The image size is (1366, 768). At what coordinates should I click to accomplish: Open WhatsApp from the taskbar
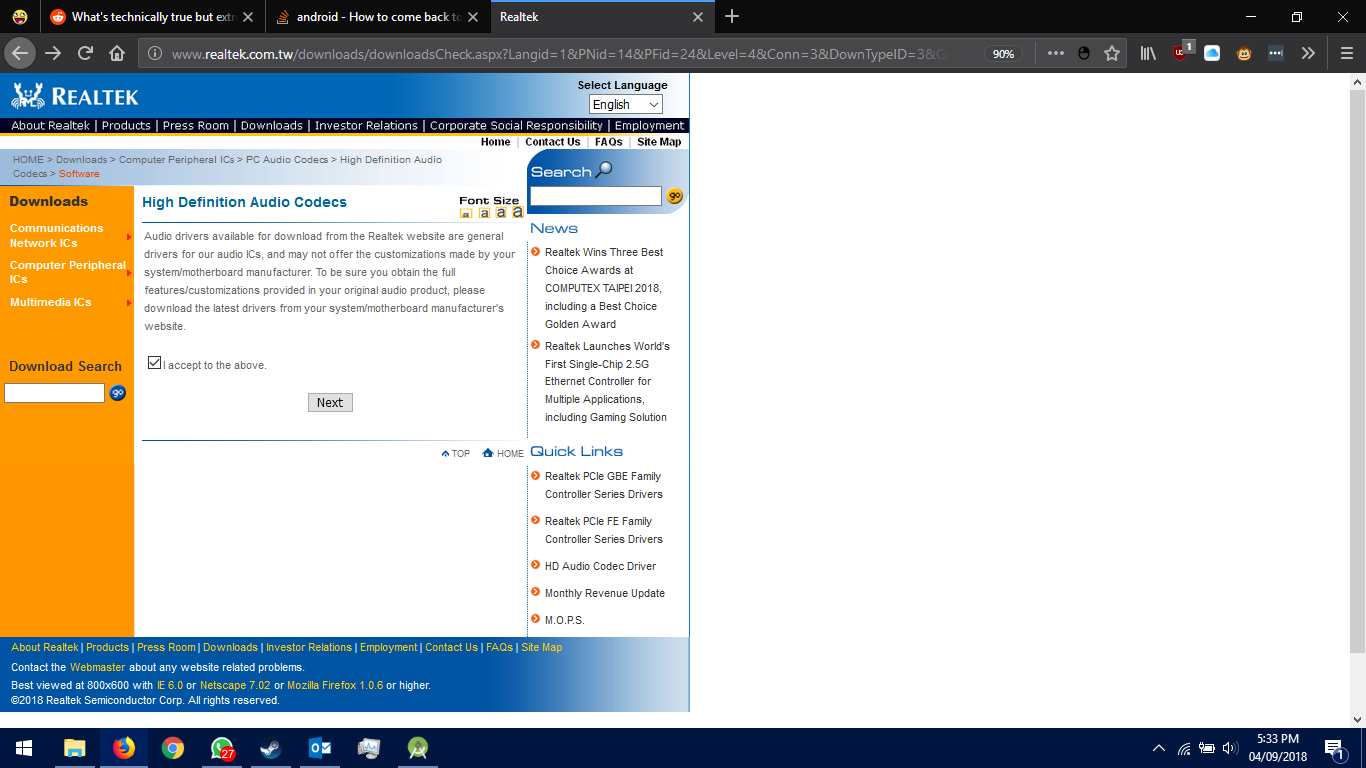coord(222,748)
